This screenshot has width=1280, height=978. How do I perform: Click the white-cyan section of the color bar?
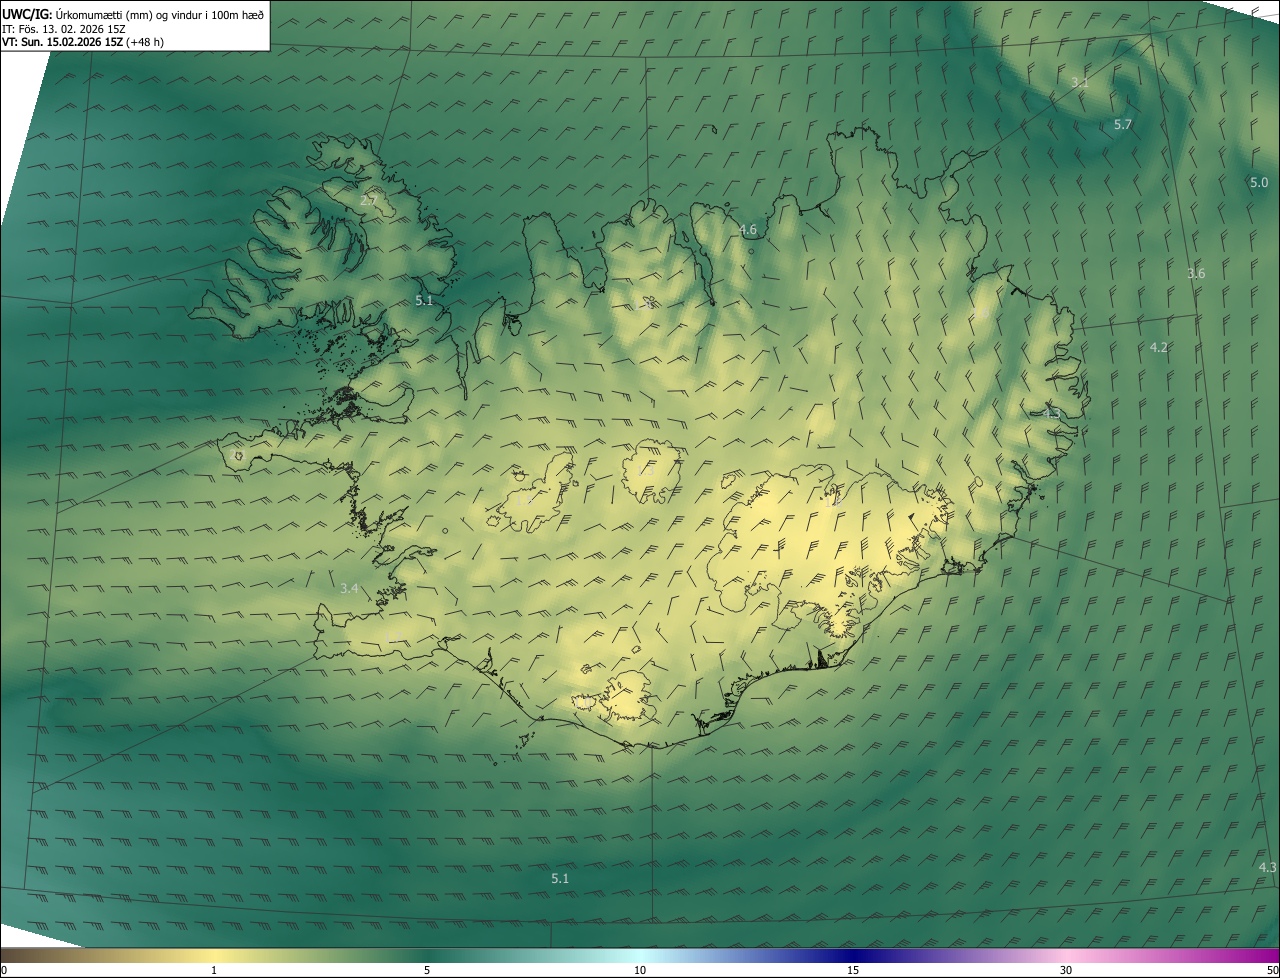click(x=640, y=955)
